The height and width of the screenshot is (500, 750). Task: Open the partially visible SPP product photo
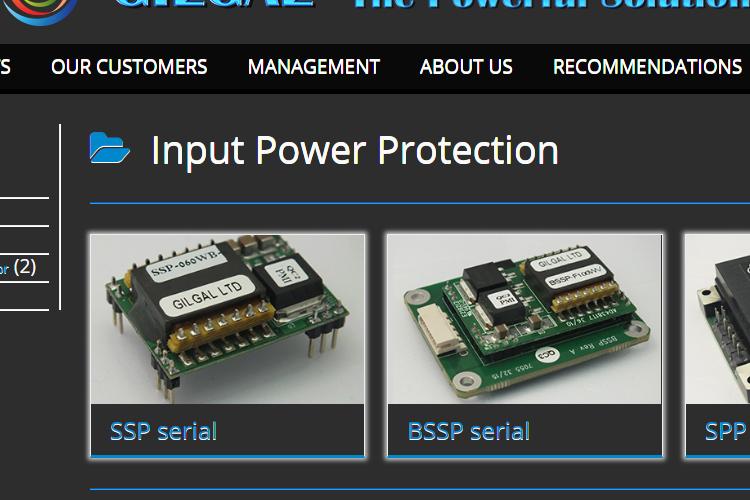717,319
